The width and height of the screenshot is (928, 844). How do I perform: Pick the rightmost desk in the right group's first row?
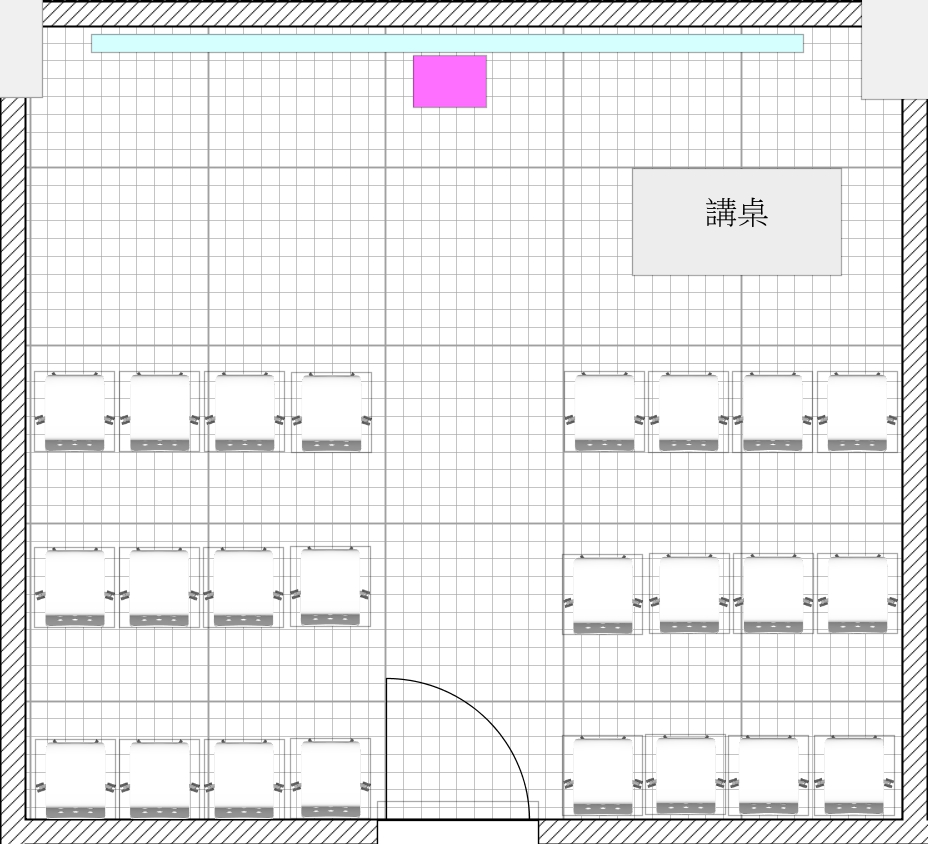point(857,412)
